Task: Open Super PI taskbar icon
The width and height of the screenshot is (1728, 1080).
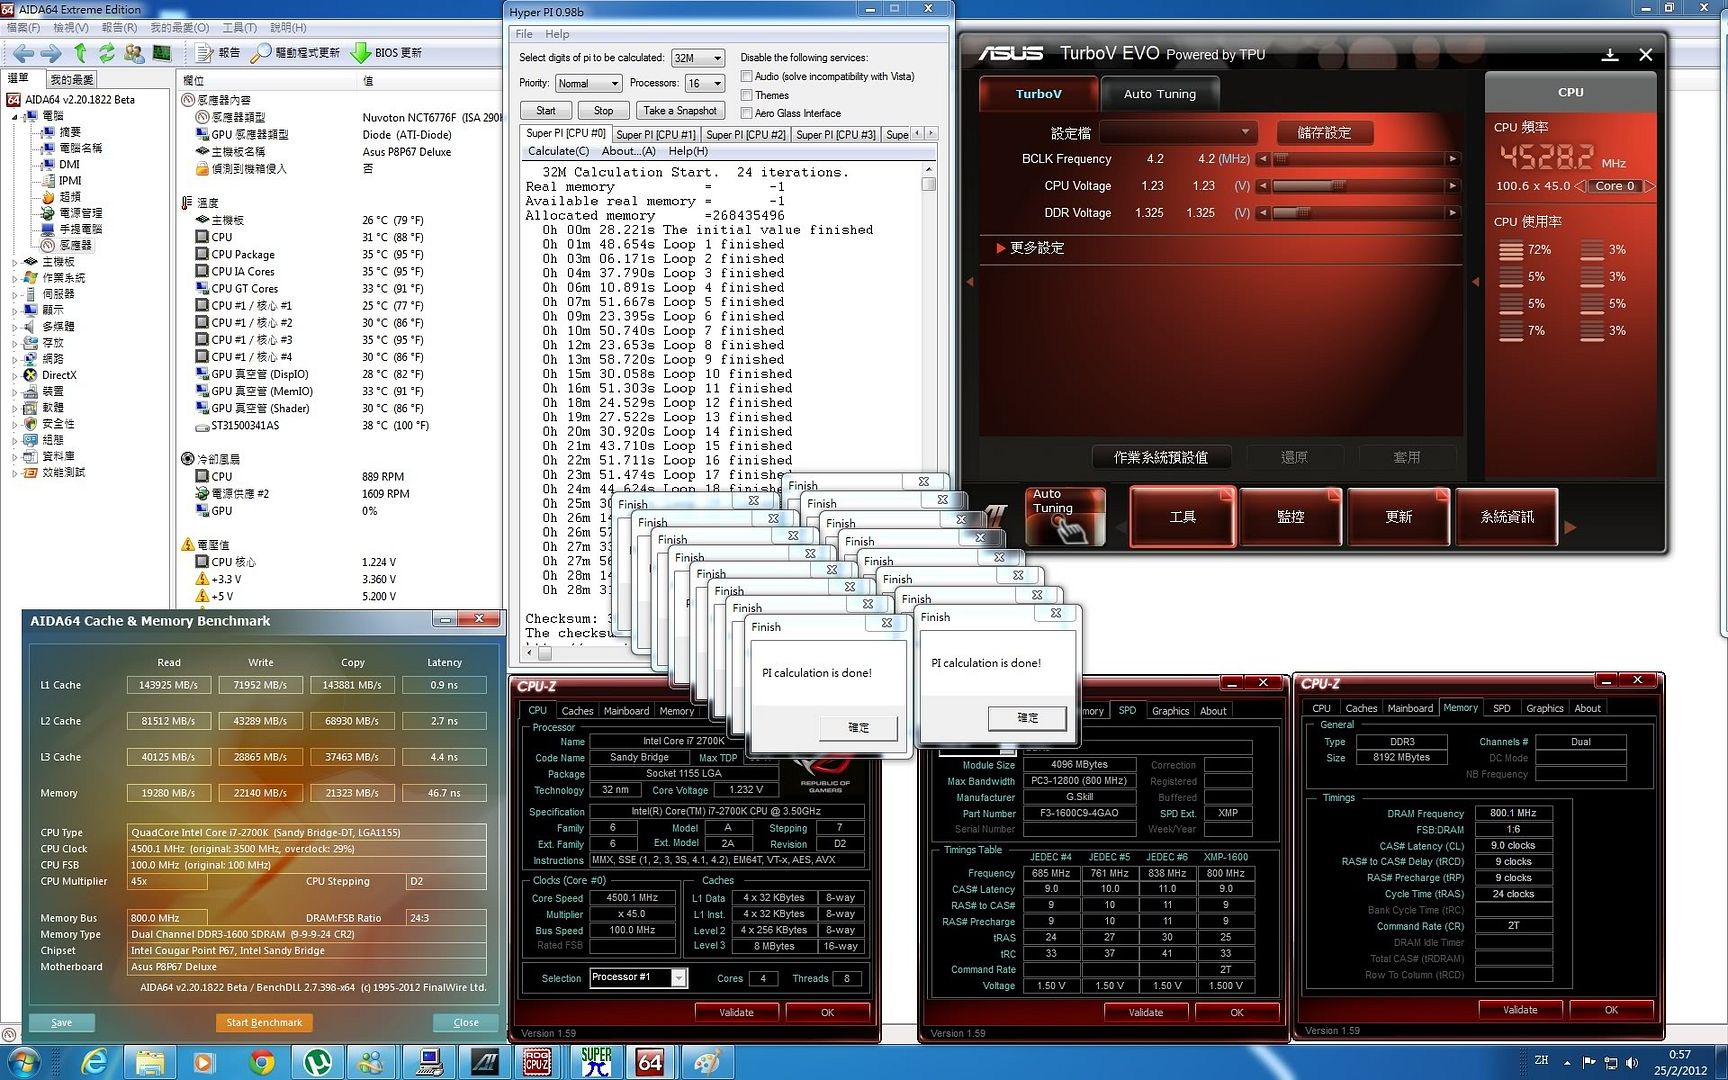Action: pos(596,1062)
